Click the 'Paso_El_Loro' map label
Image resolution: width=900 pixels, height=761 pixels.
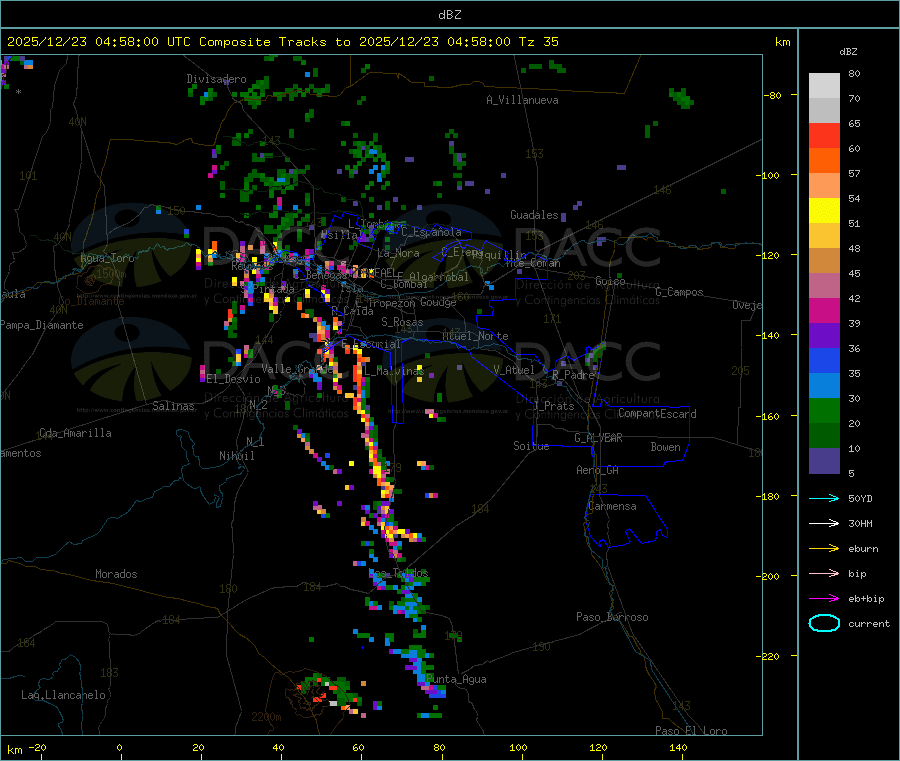coord(691,731)
